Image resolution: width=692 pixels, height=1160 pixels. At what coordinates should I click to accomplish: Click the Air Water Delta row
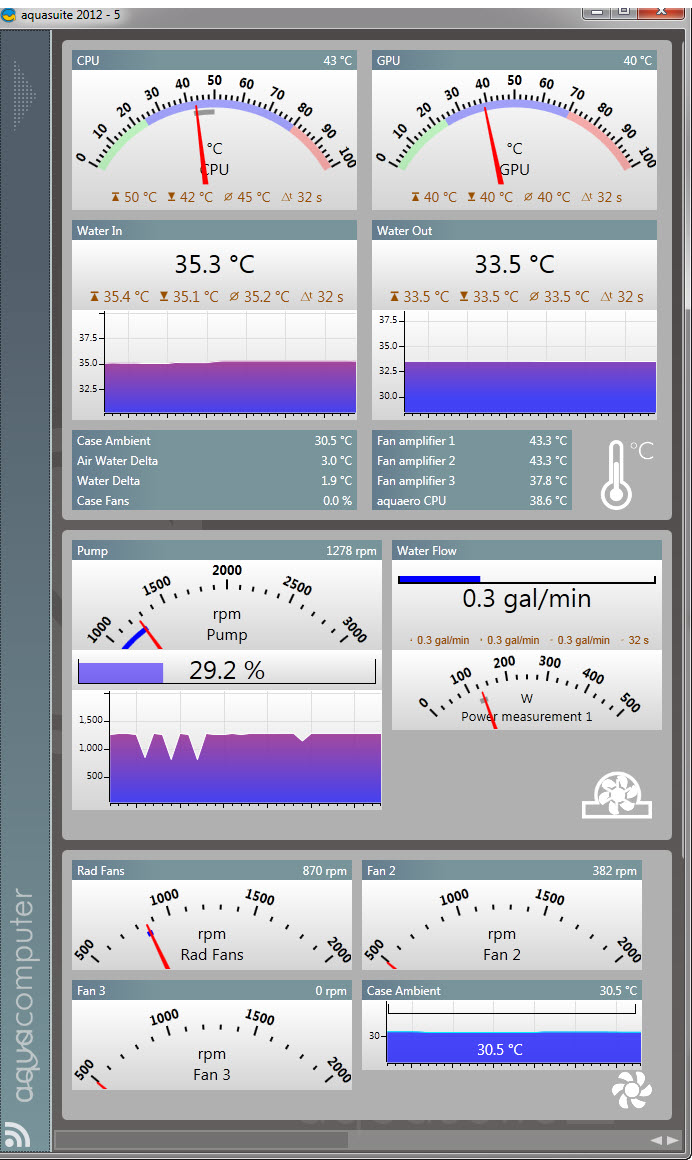click(214, 461)
